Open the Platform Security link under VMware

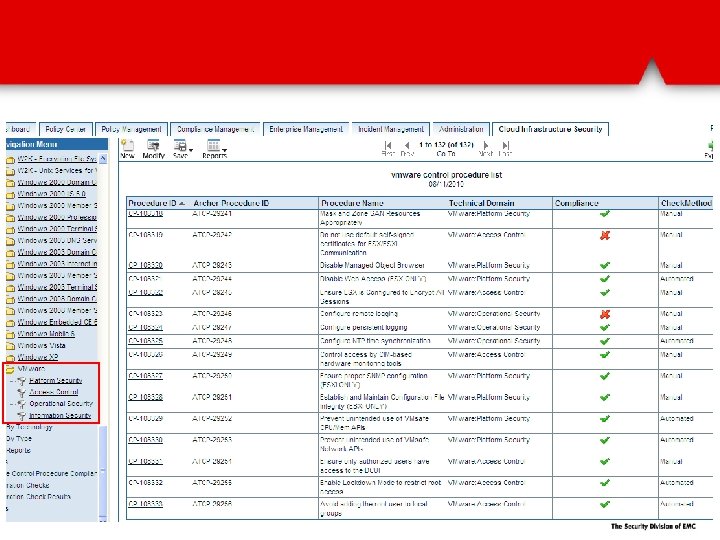pyautogui.click(x=56, y=381)
